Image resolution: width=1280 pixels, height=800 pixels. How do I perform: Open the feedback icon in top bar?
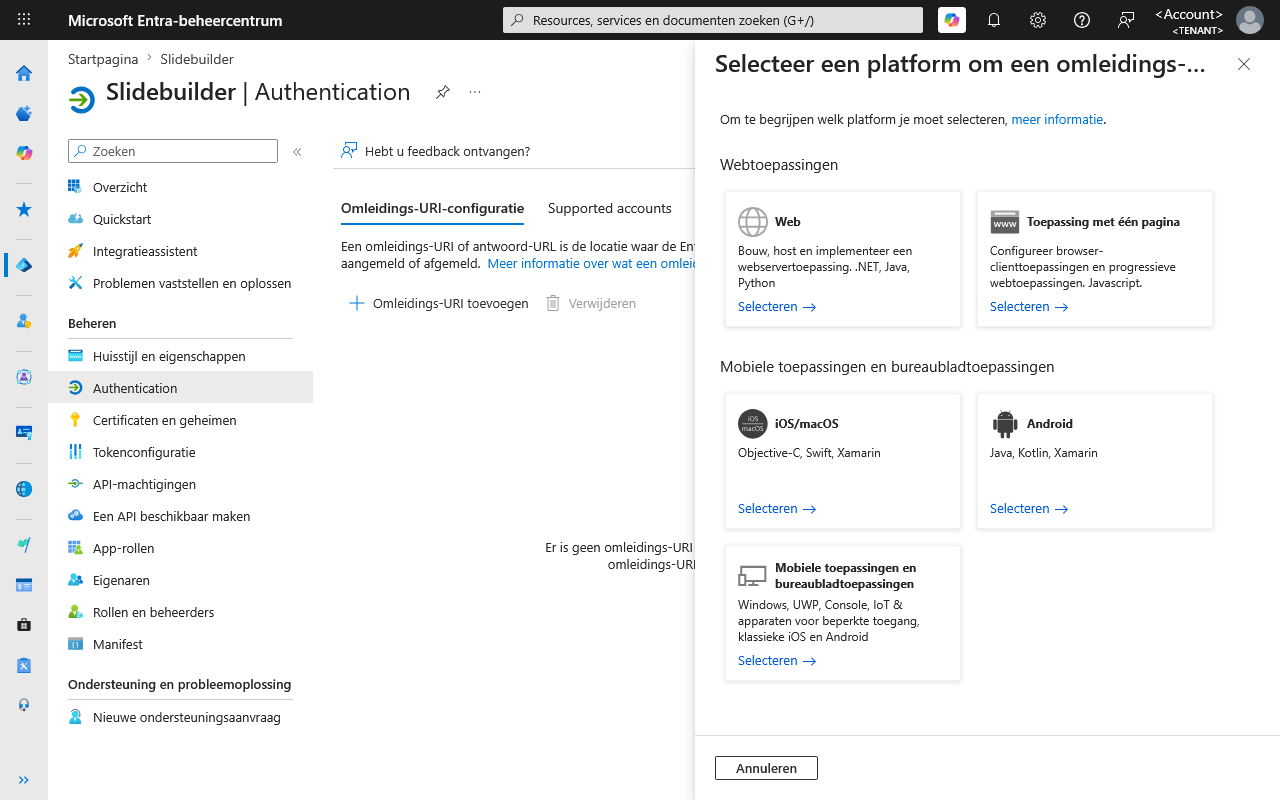pyautogui.click(x=1126, y=20)
